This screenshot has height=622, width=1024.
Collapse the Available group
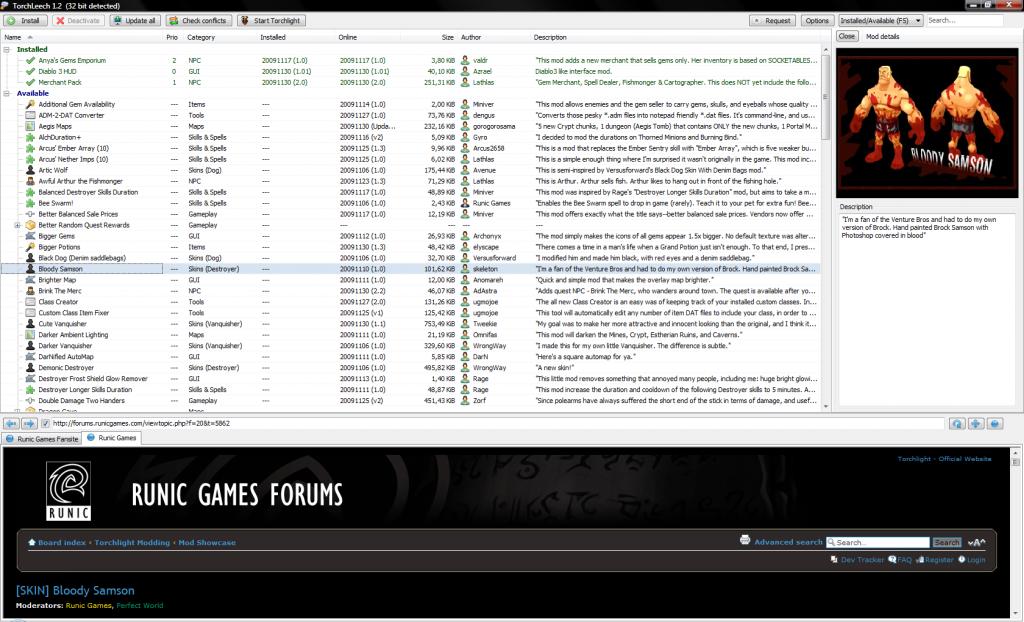coord(7,93)
